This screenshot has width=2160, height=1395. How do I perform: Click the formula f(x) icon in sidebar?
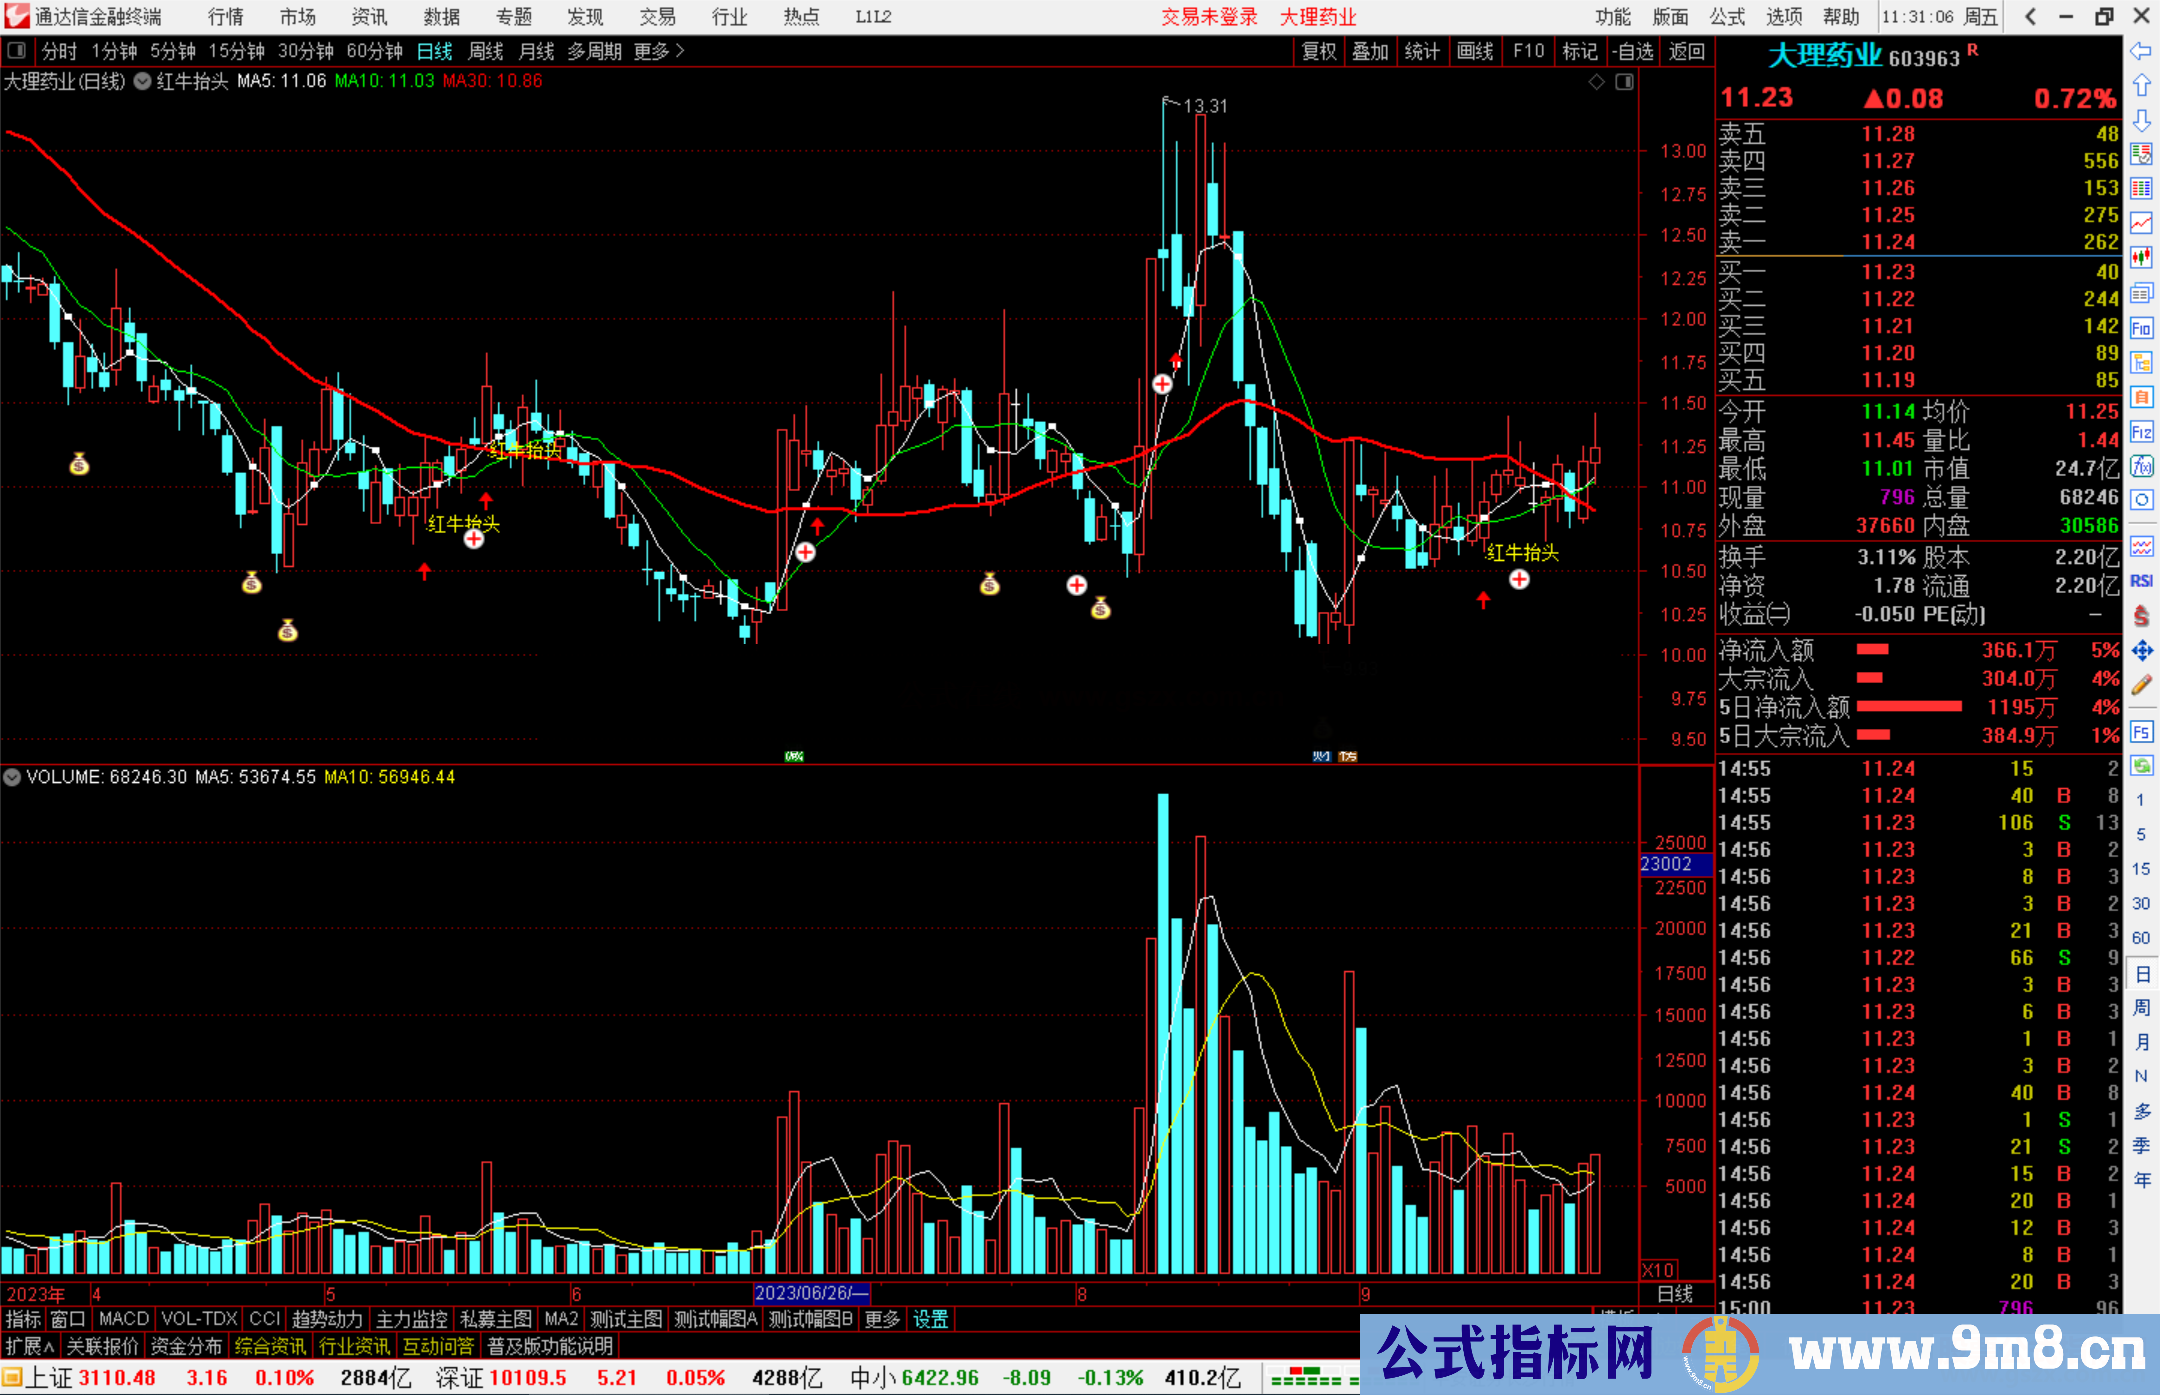point(2141,466)
